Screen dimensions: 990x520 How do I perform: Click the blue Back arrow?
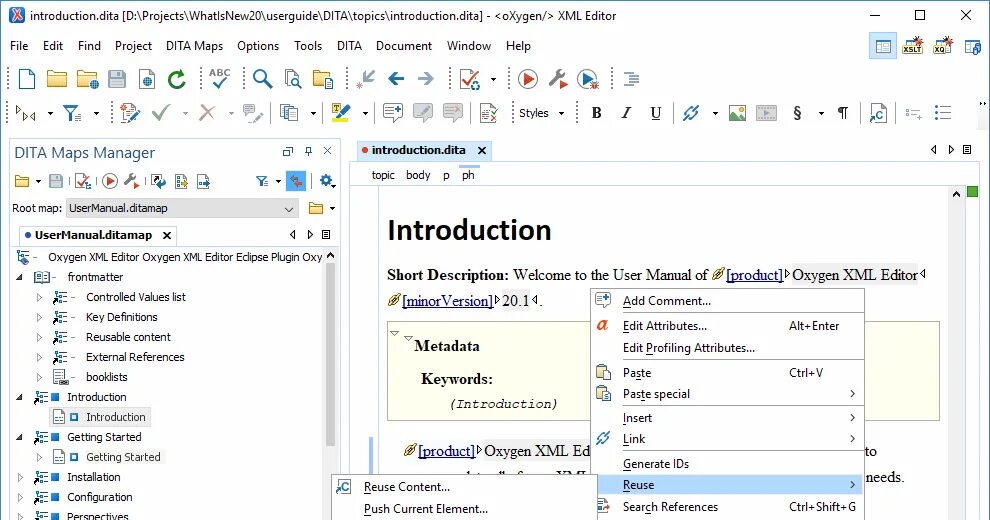[396, 79]
